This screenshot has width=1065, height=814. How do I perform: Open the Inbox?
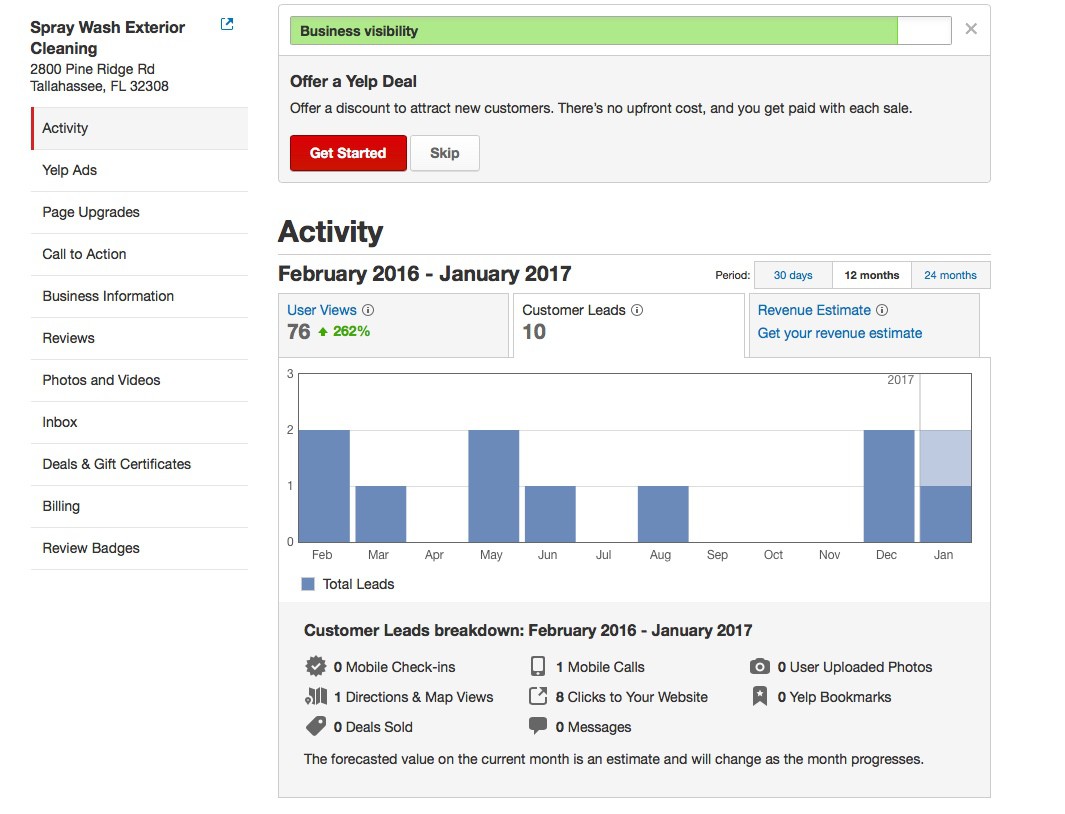139,423
